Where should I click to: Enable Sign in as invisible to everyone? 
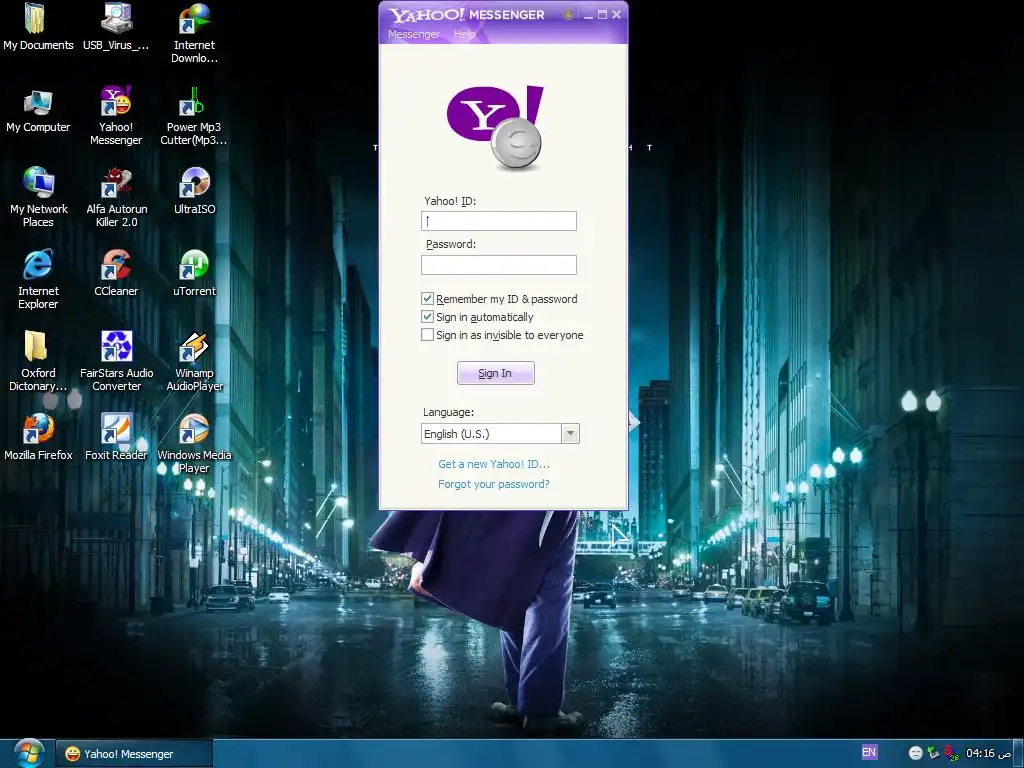(x=427, y=335)
